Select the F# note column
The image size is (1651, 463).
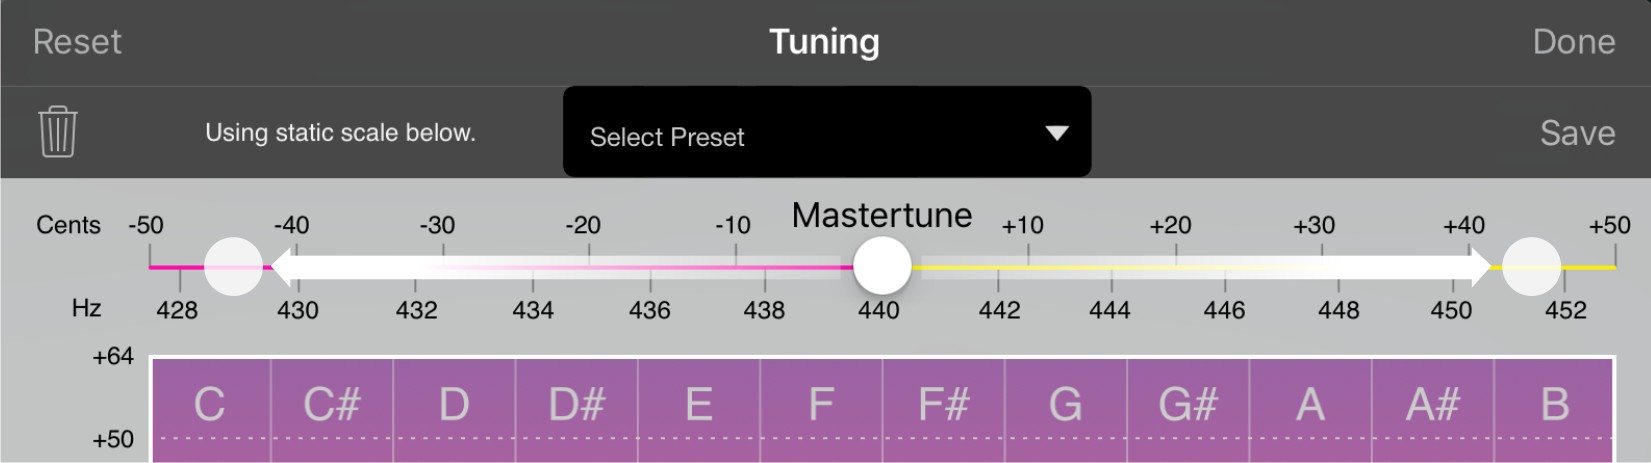coord(943,410)
